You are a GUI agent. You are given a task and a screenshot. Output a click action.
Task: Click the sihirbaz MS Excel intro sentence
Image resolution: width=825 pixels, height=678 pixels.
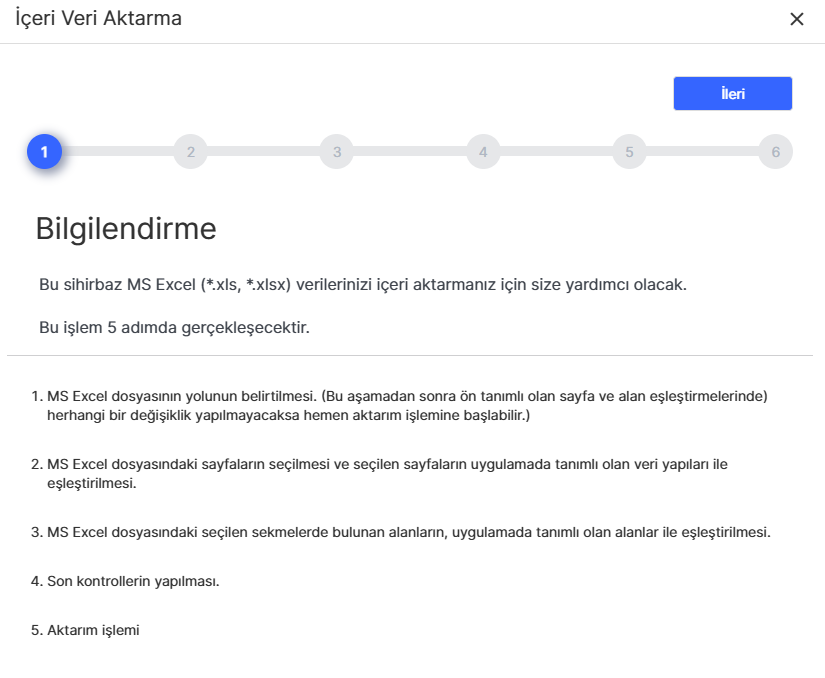pyautogui.click(x=362, y=285)
